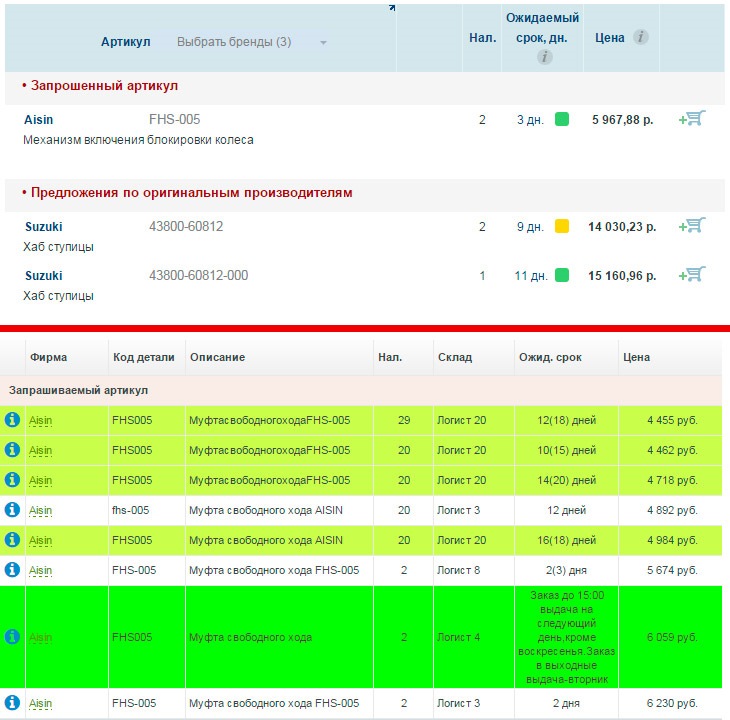Open info icon for 4 455 руб. row

tap(12, 419)
